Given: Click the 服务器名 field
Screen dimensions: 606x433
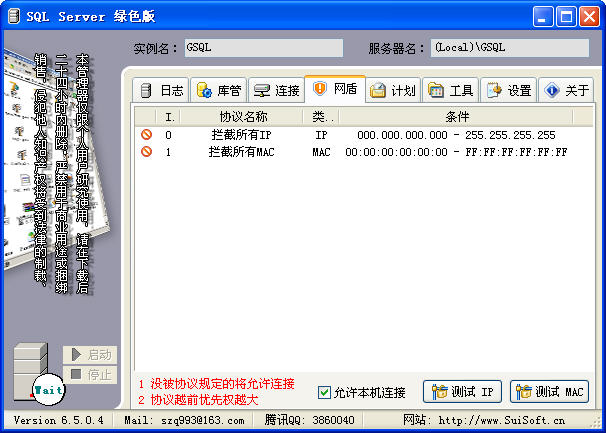Looking at the screenshot, I should pyautogui.click(x=509, y=48).
